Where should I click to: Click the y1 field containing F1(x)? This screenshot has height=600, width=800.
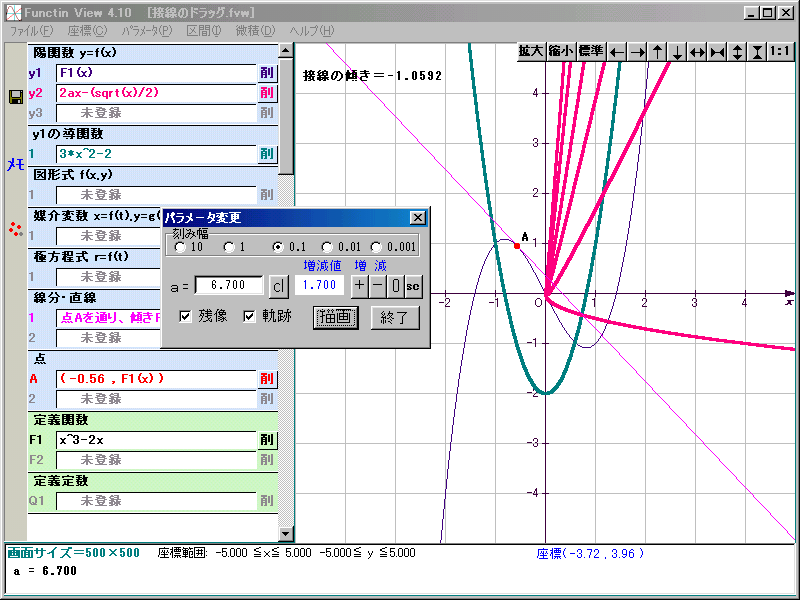coord(156,72)
